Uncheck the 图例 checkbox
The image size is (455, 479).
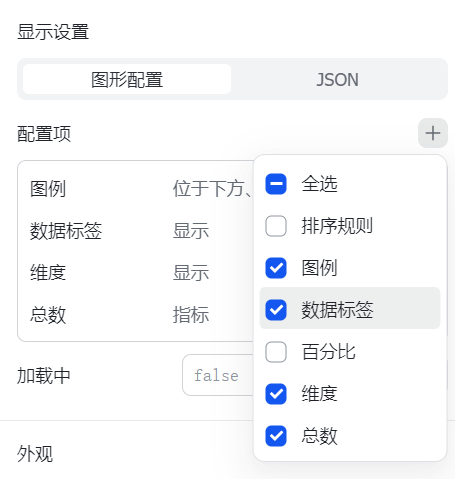pos(276,268)
